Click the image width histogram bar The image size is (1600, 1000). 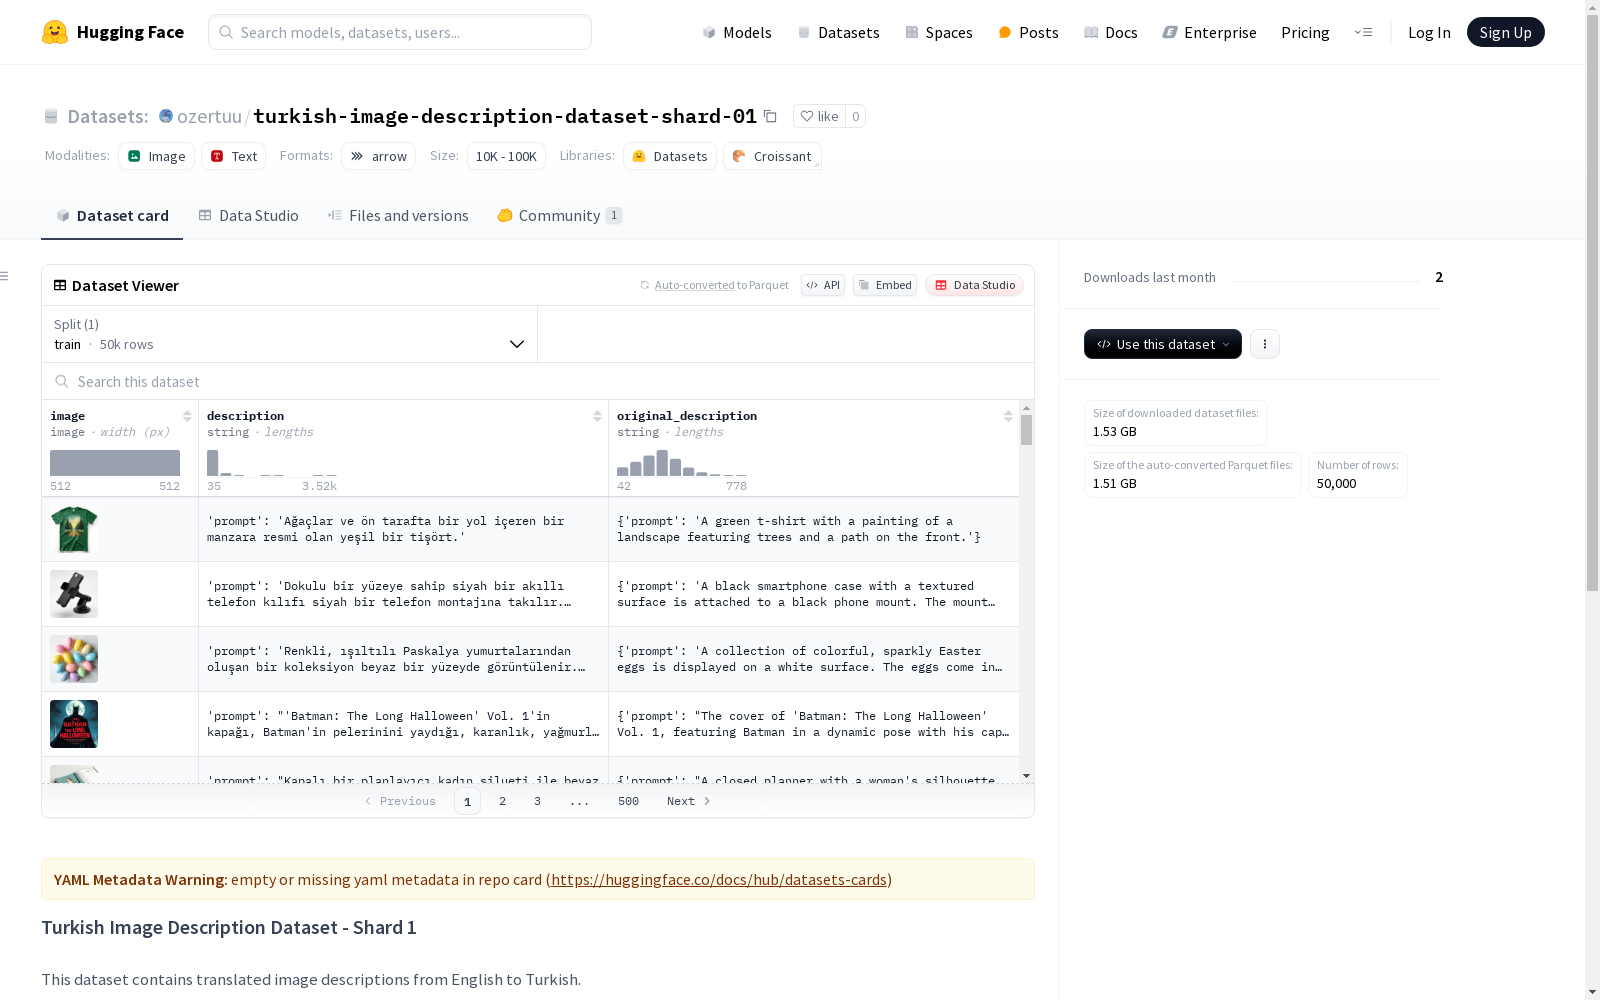[x=115, y=463]
